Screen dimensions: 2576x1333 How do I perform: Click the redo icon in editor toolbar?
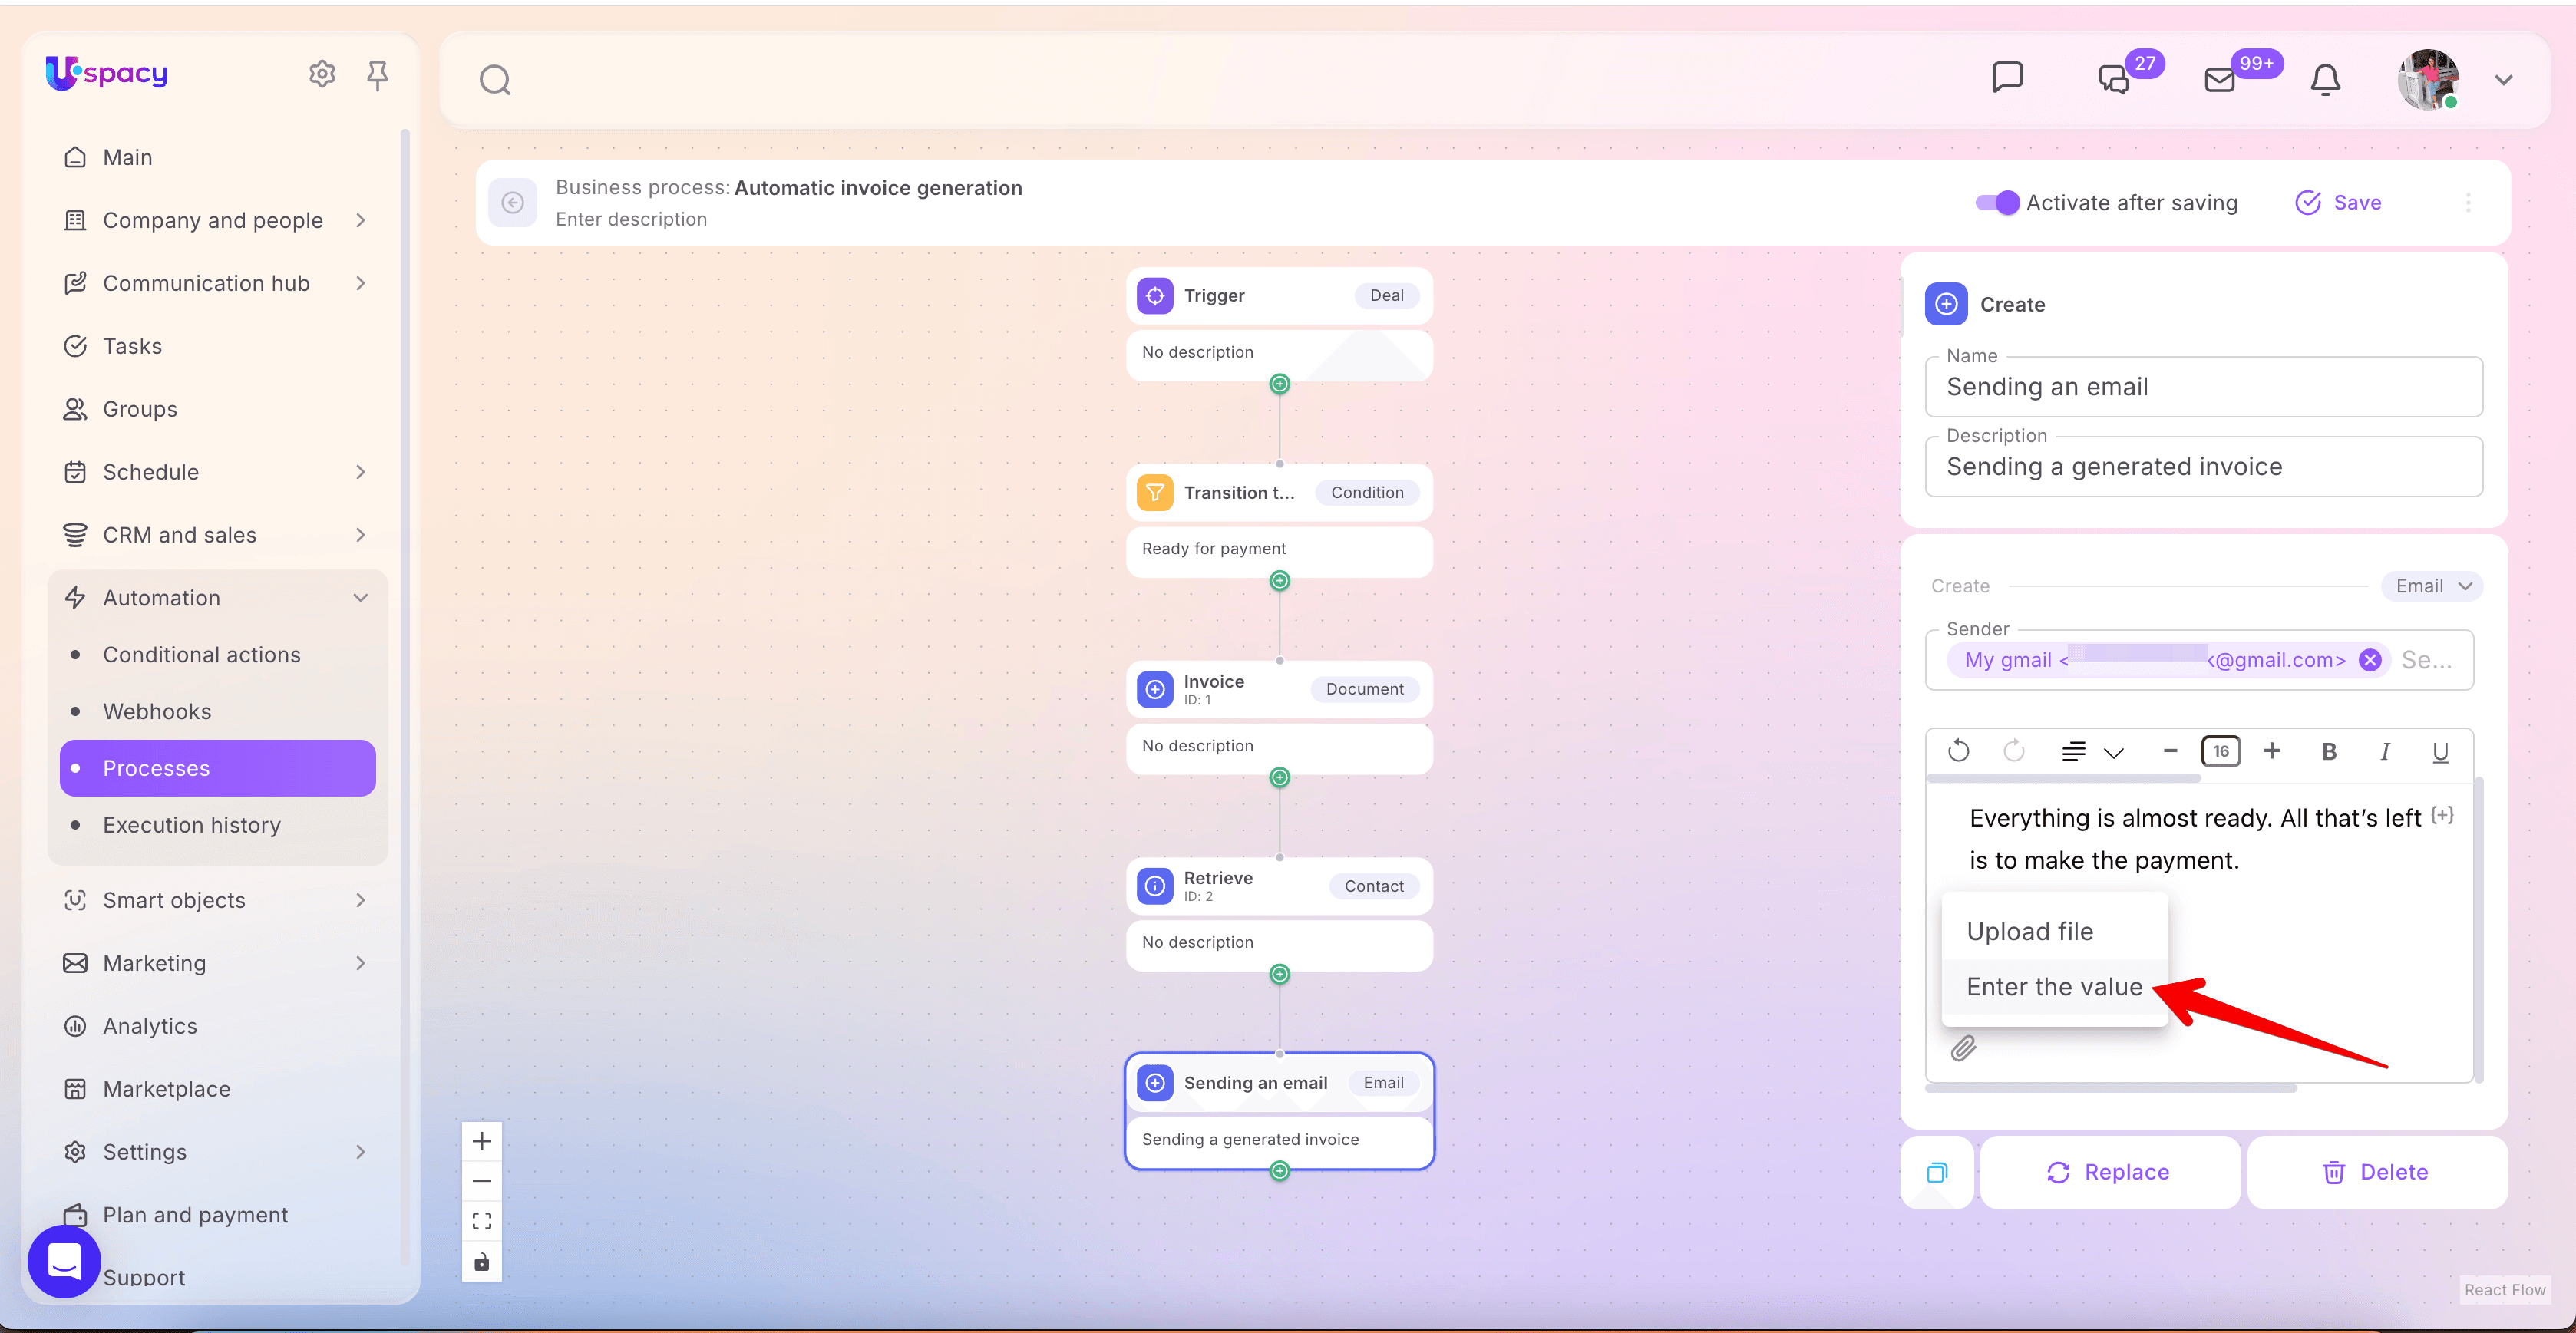coord(2014,751)
